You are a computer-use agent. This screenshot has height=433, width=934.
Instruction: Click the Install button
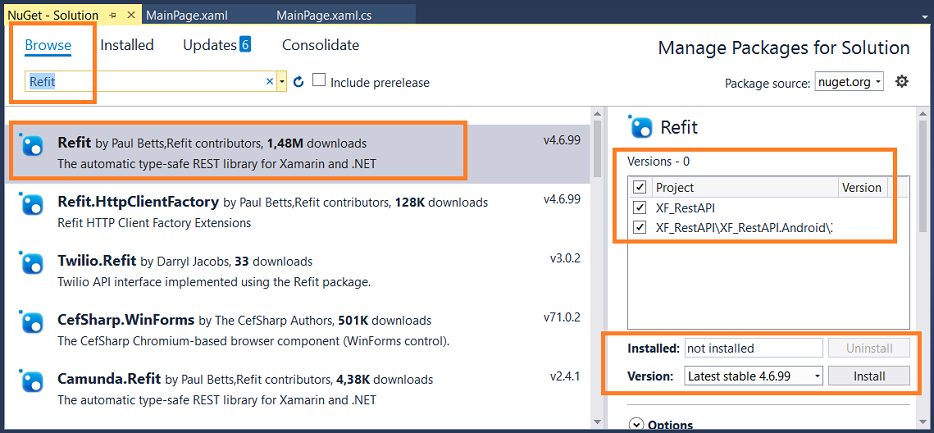pyautogui.click(x=869, y=376)
